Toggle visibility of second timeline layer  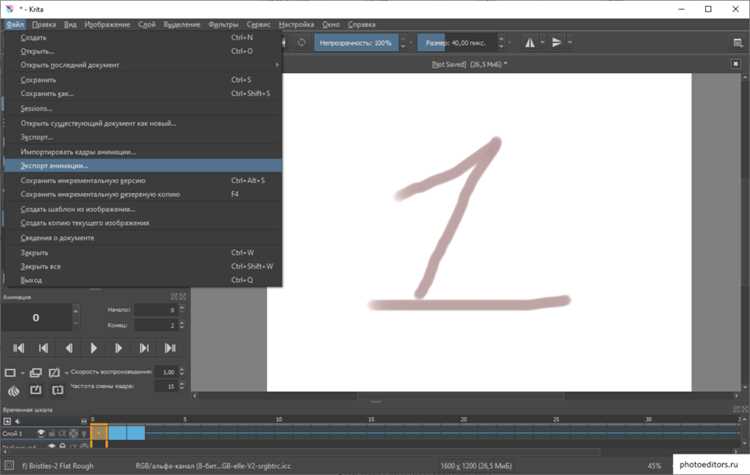tap(52, 446)
